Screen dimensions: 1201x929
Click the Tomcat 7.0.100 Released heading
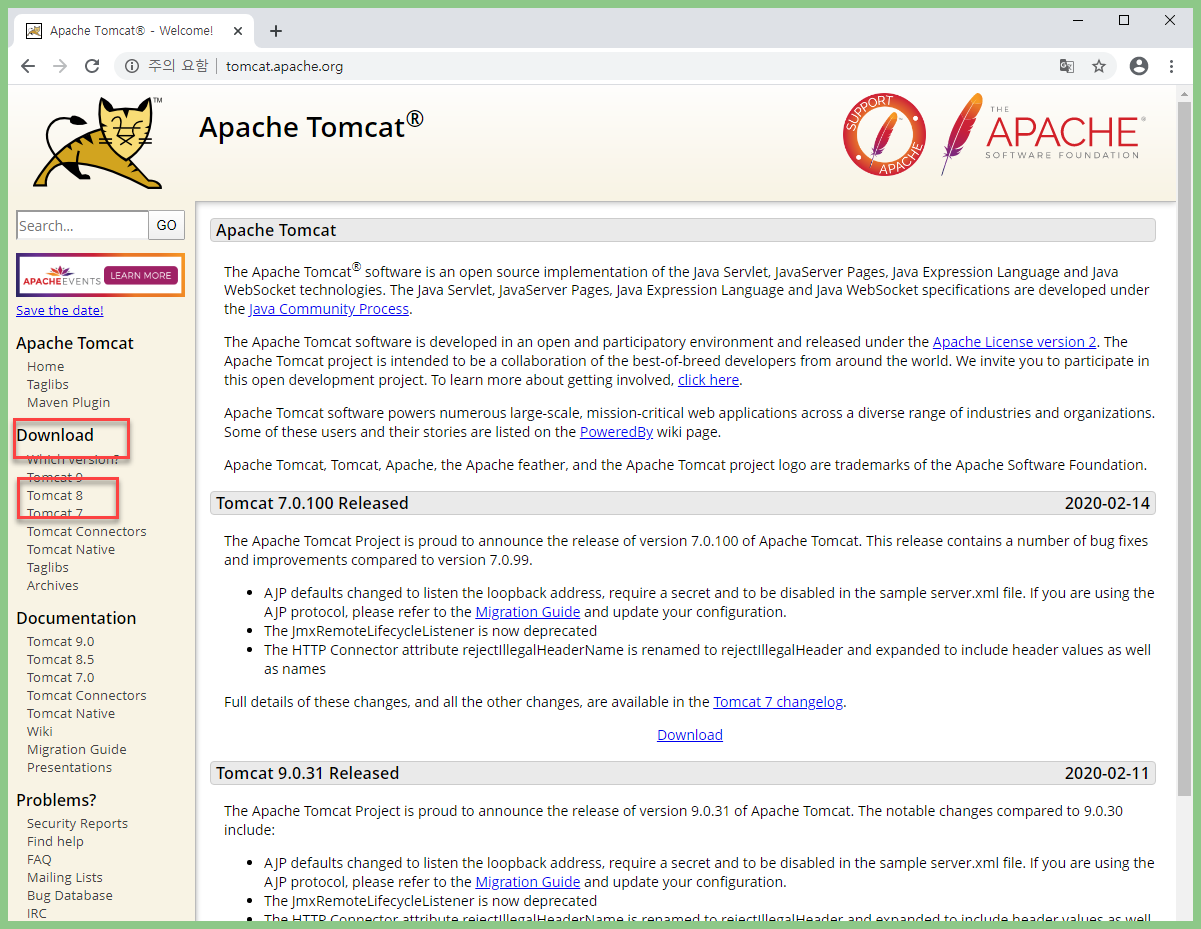tap(312, 502)
